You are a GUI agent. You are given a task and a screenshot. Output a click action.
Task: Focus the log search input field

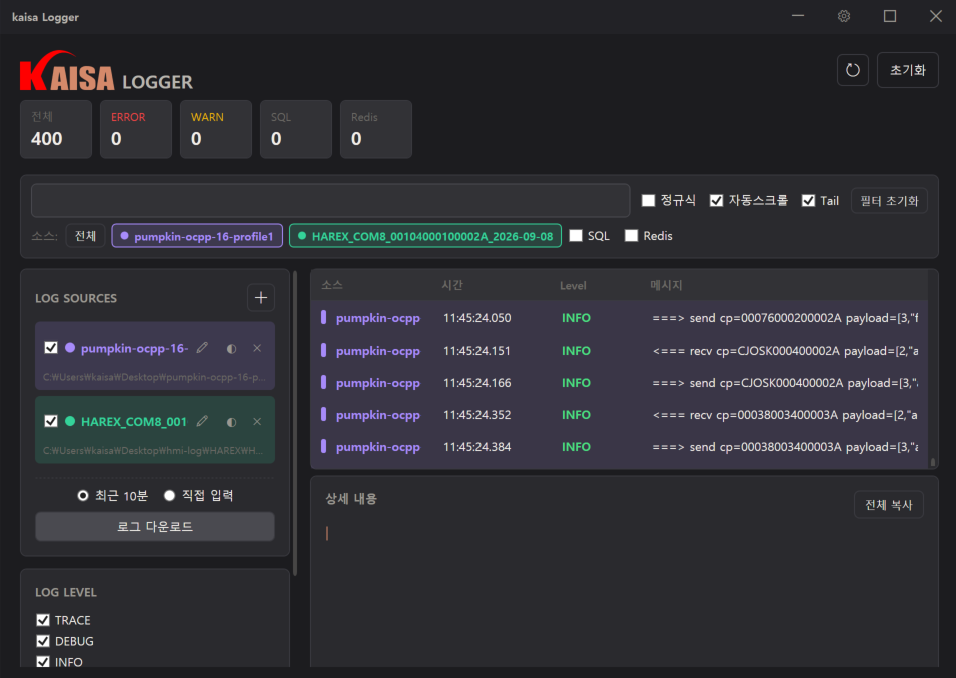point(330,201)
